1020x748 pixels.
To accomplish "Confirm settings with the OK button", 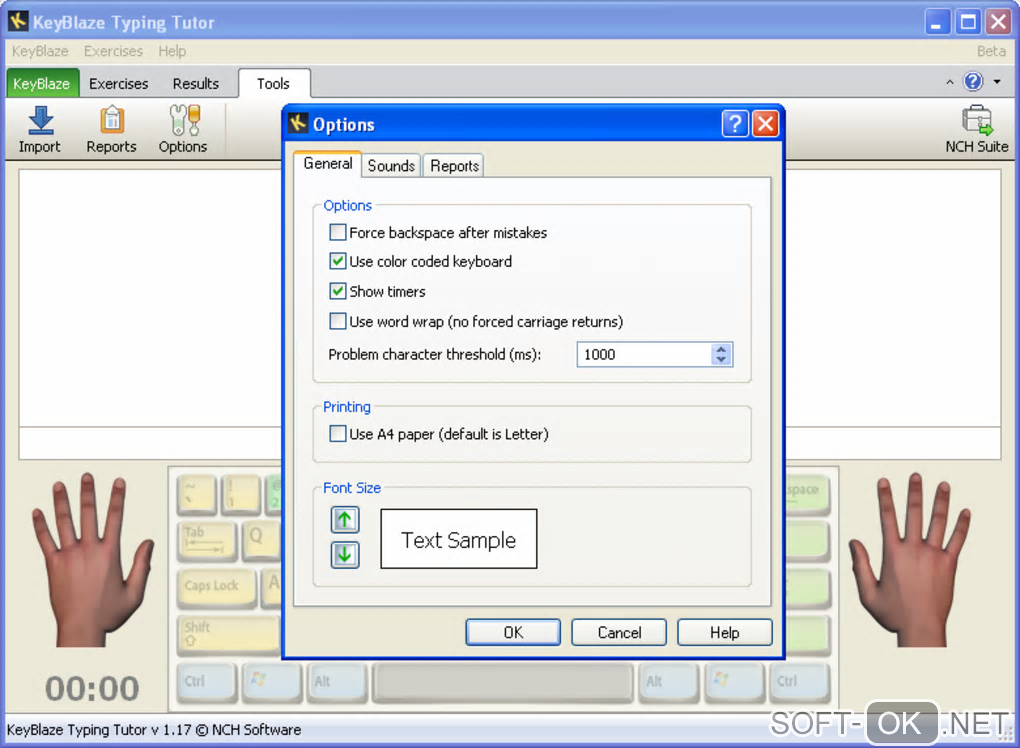I will [513, 632].
